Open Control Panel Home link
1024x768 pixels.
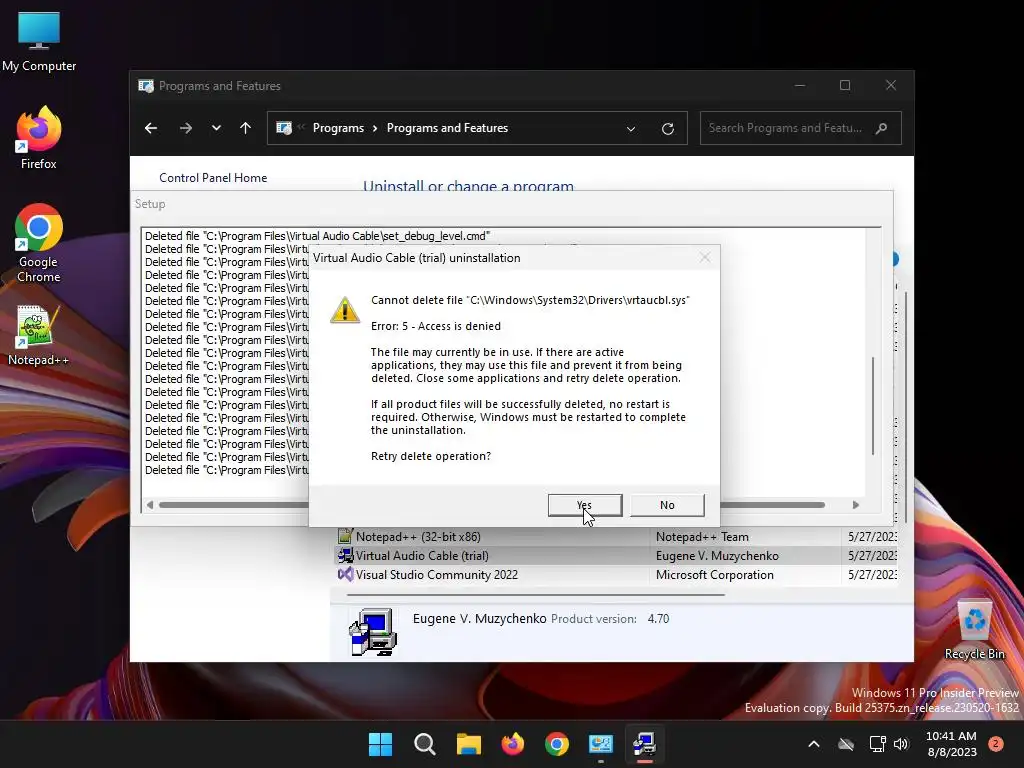[213, 178]
